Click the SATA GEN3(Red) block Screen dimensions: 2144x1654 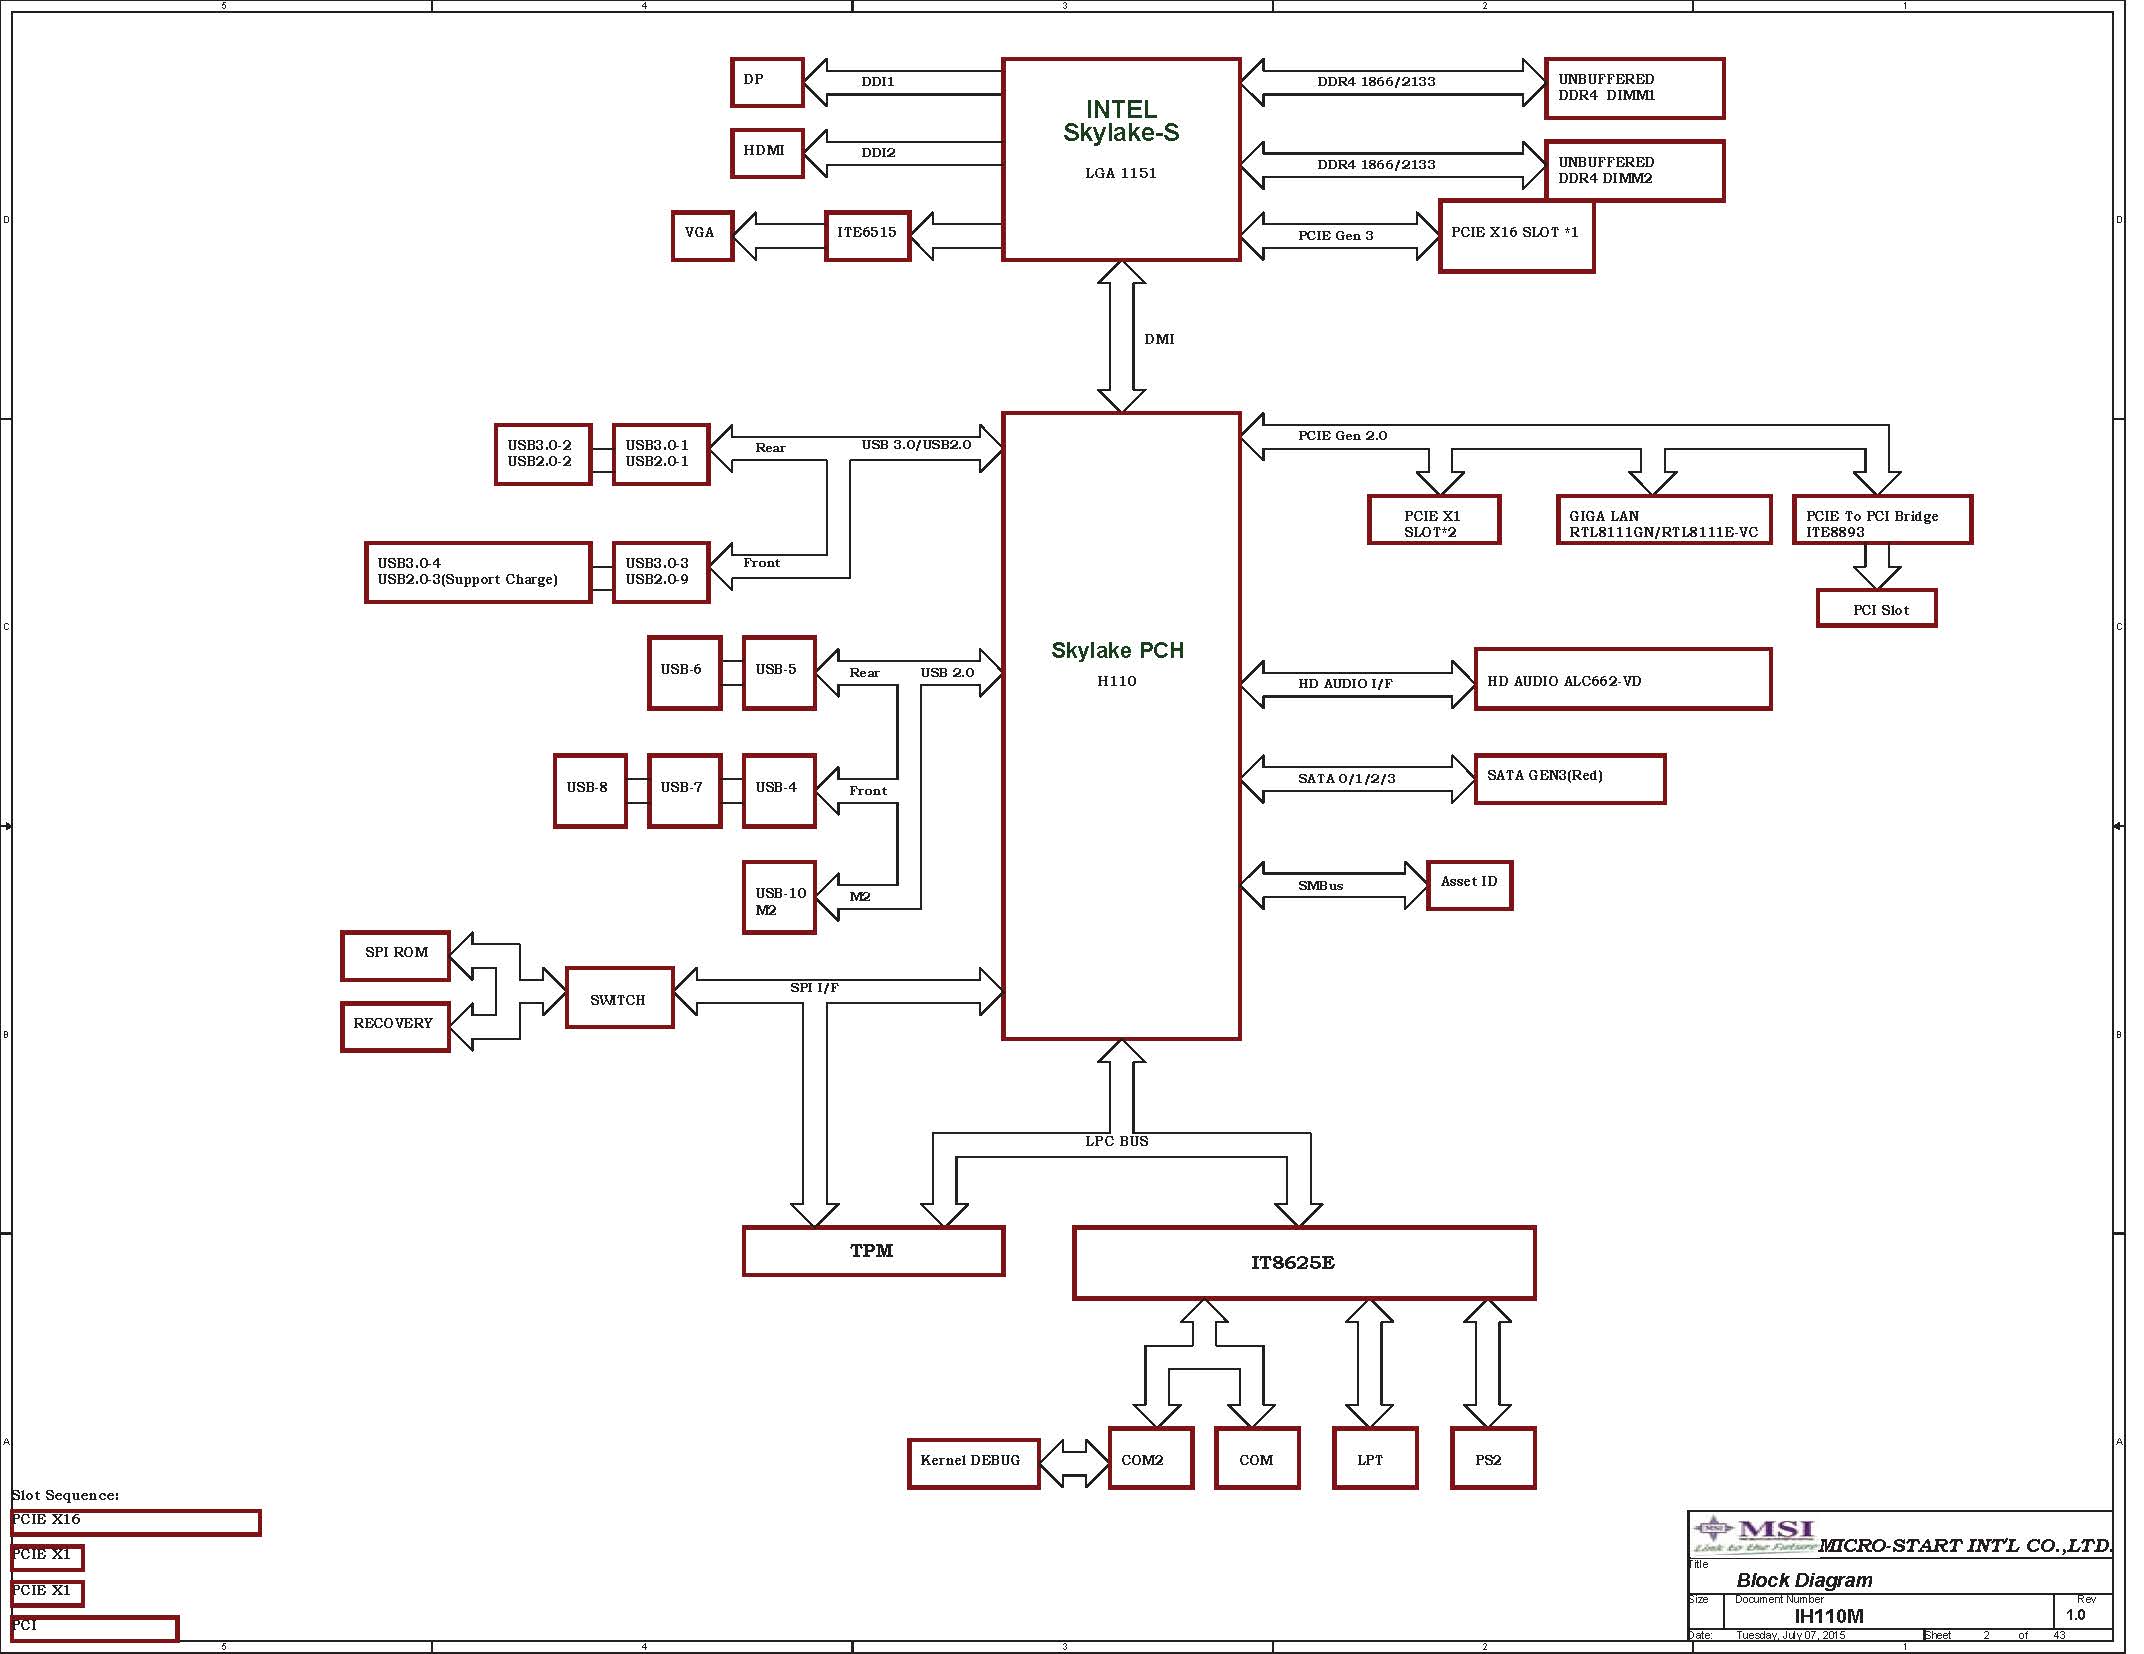[x=1569, y=778]
